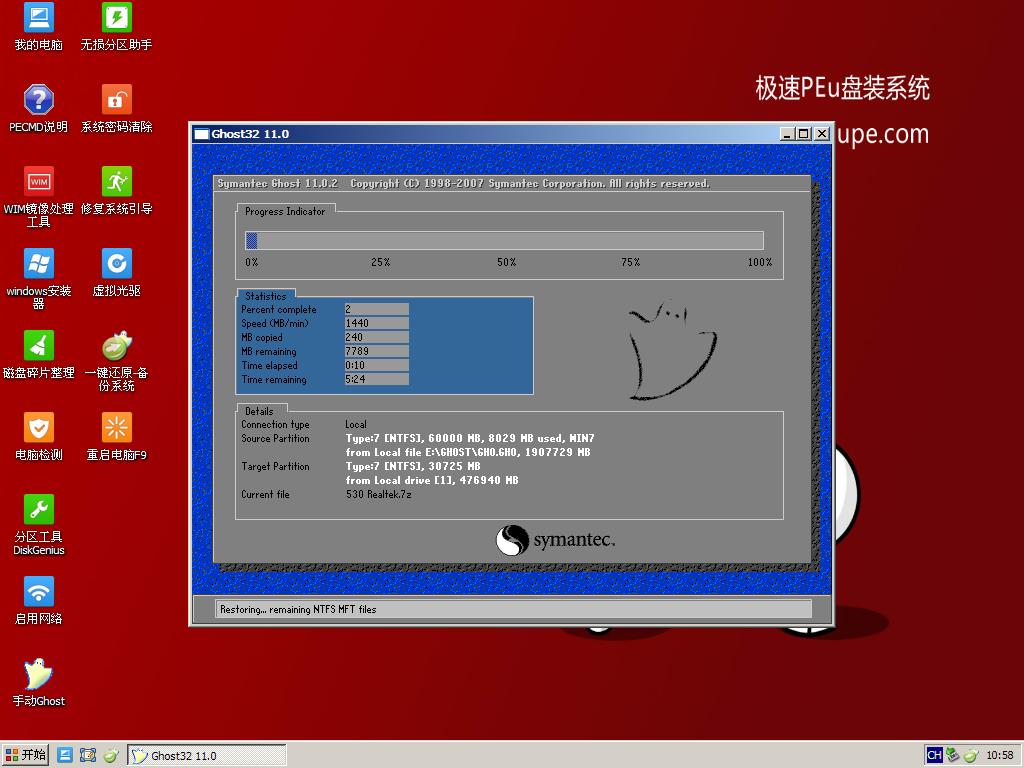Image resolution: width=1024 pixels, height=768 pixels.
Task: Click the Time elapsed value 0:10
Action: point(377,365)
